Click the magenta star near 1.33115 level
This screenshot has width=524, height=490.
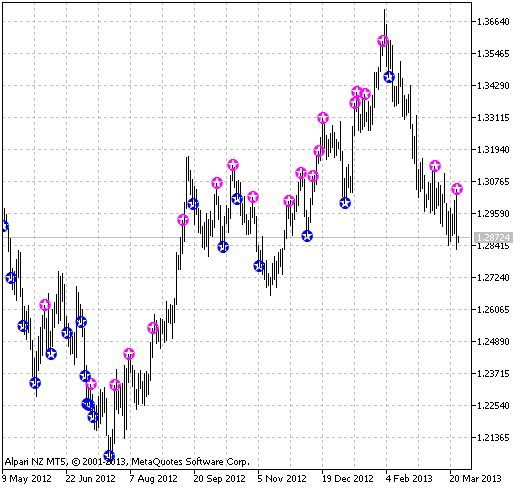tap(323, 118)
